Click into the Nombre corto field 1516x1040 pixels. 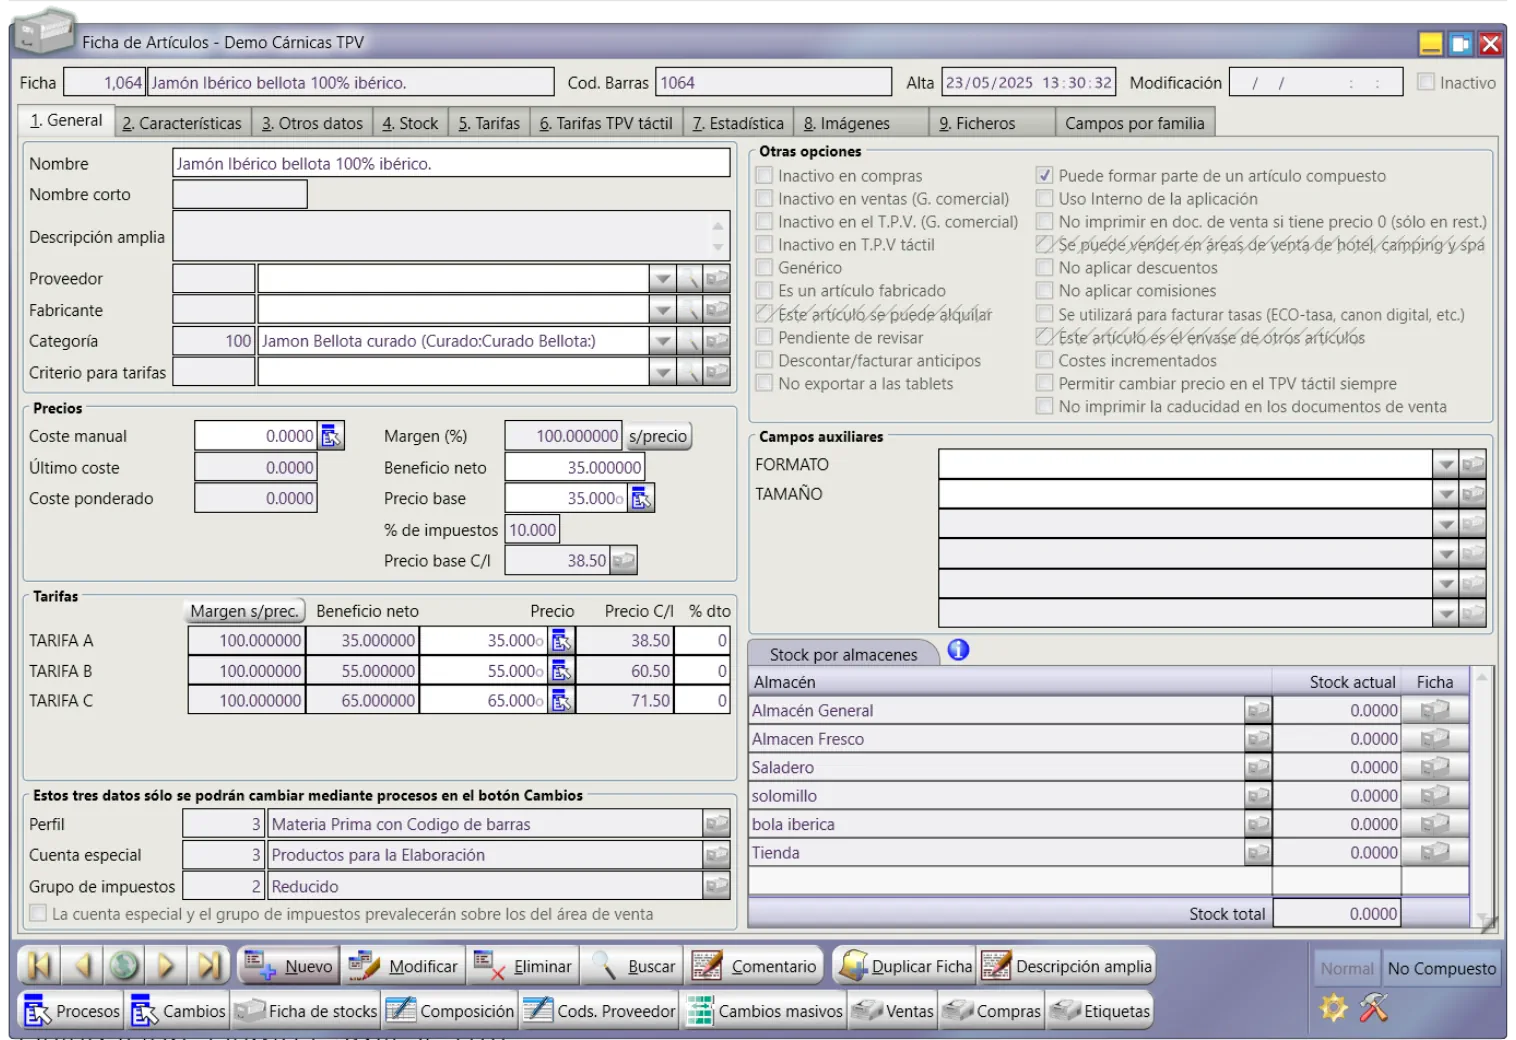click(240, 194)
